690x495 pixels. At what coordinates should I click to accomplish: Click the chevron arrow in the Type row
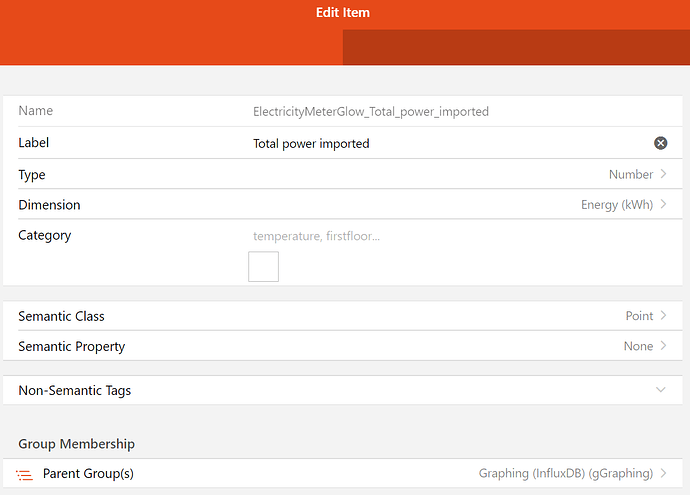pos(663,174)
